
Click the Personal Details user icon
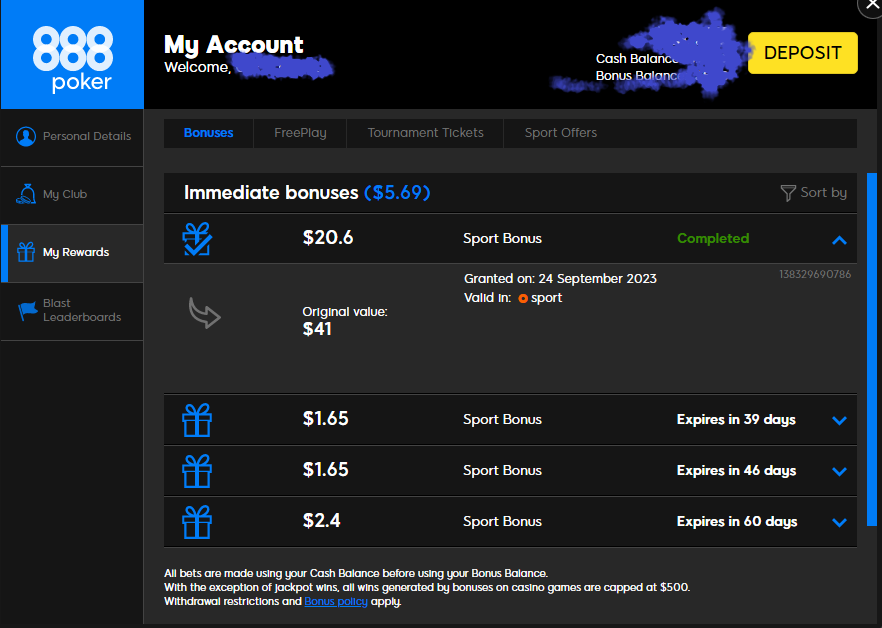point(26,137)
